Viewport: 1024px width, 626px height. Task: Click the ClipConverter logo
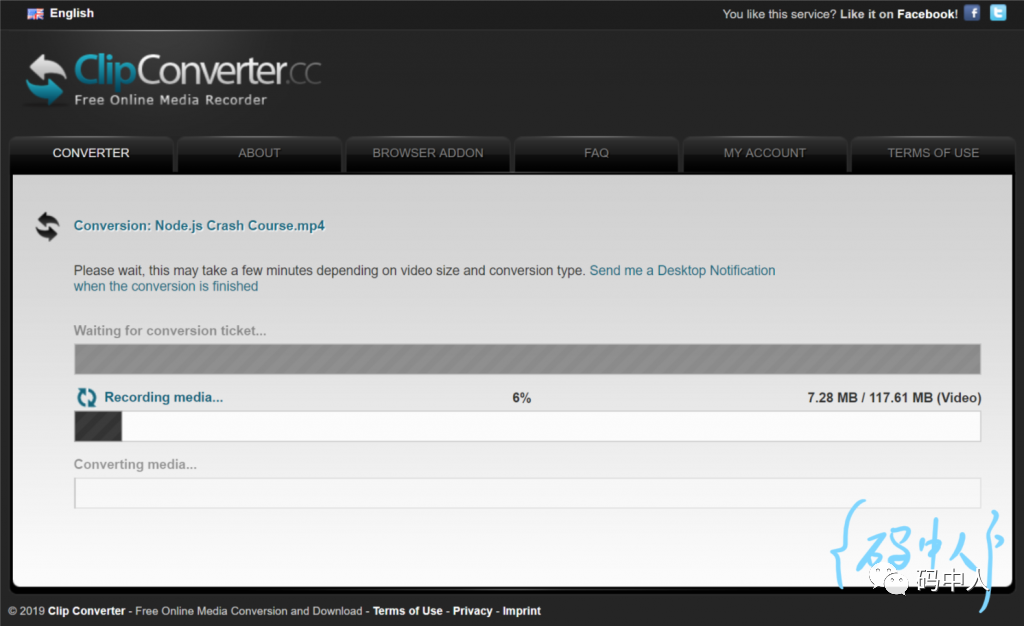173,80
